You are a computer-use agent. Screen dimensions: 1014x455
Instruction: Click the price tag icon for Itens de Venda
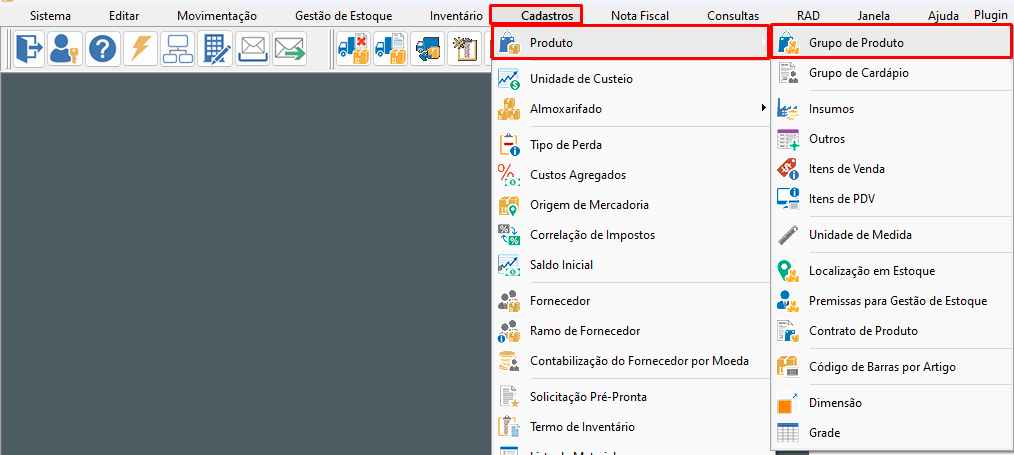click(x=788, y=169)
